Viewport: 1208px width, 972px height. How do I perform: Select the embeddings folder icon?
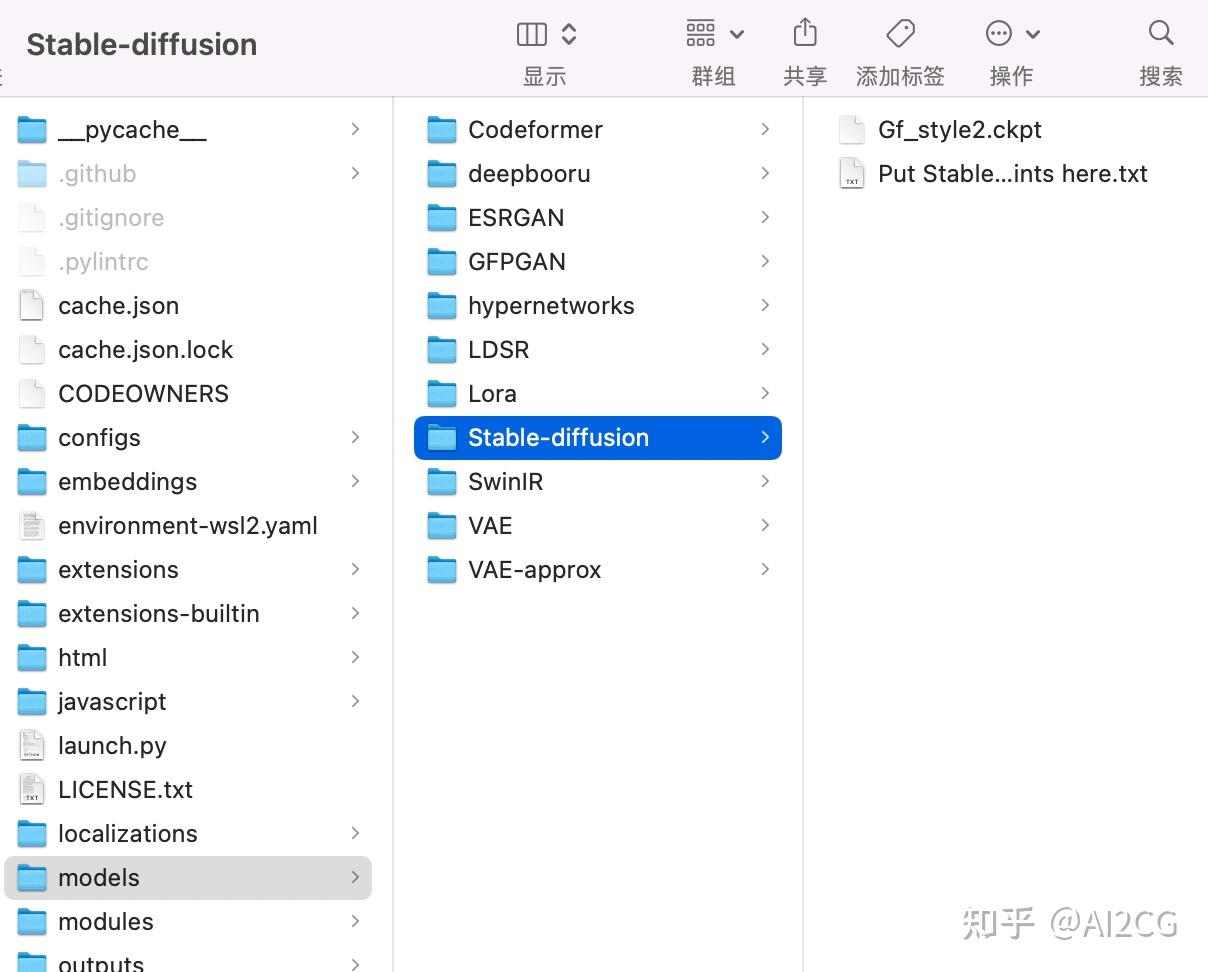click(x=32, y=482)
